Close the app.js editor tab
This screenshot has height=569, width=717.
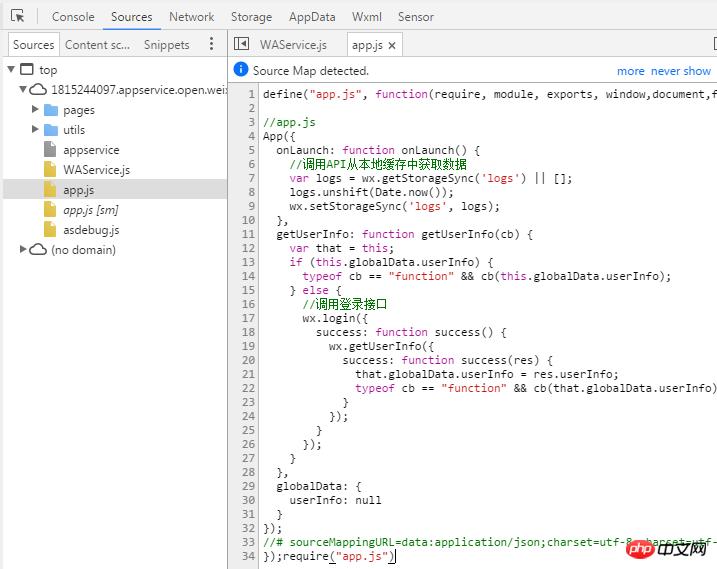pyautogui.click(x=392, y=45)
